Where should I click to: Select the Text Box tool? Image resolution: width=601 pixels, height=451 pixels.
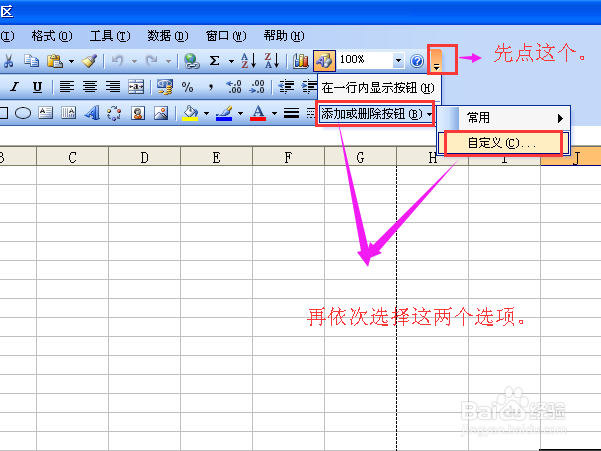(46, 113)
